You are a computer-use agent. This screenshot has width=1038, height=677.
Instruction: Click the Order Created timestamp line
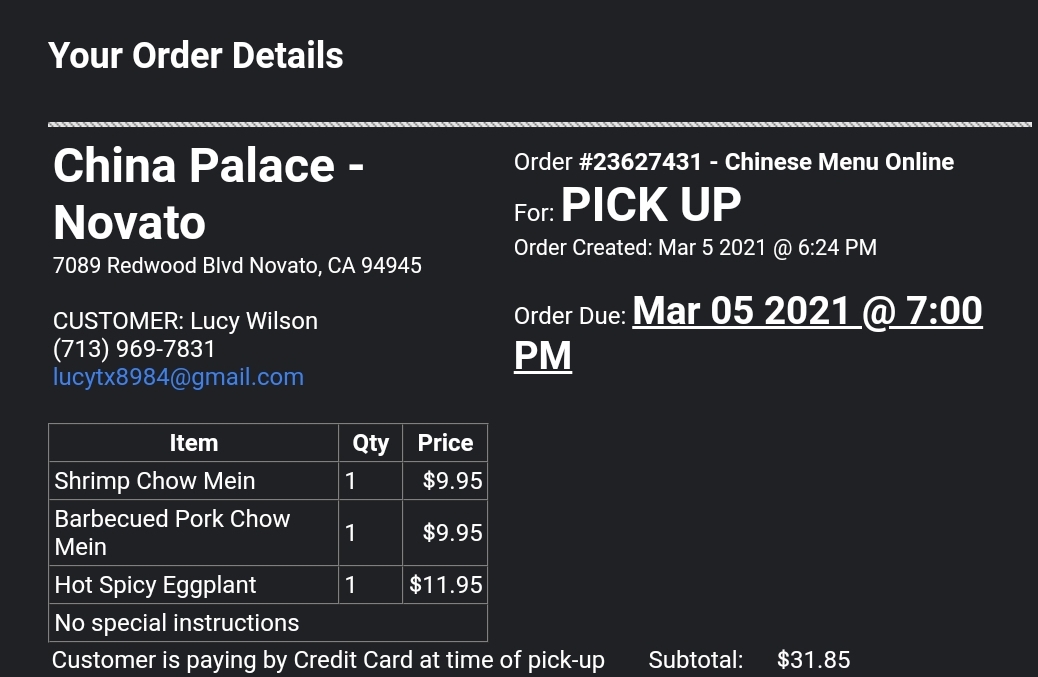pyautogui.click(x=695, y=248)
